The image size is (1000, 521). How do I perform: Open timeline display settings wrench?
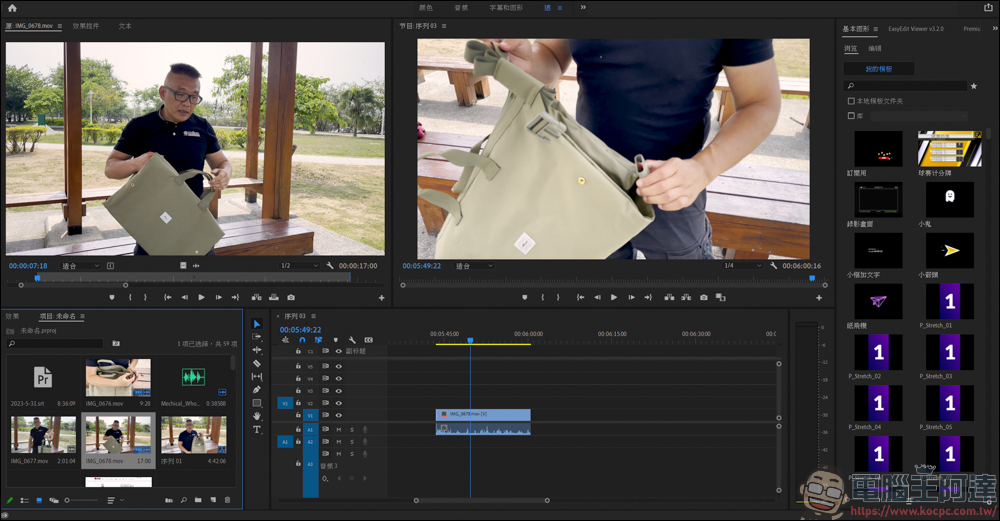352,340
